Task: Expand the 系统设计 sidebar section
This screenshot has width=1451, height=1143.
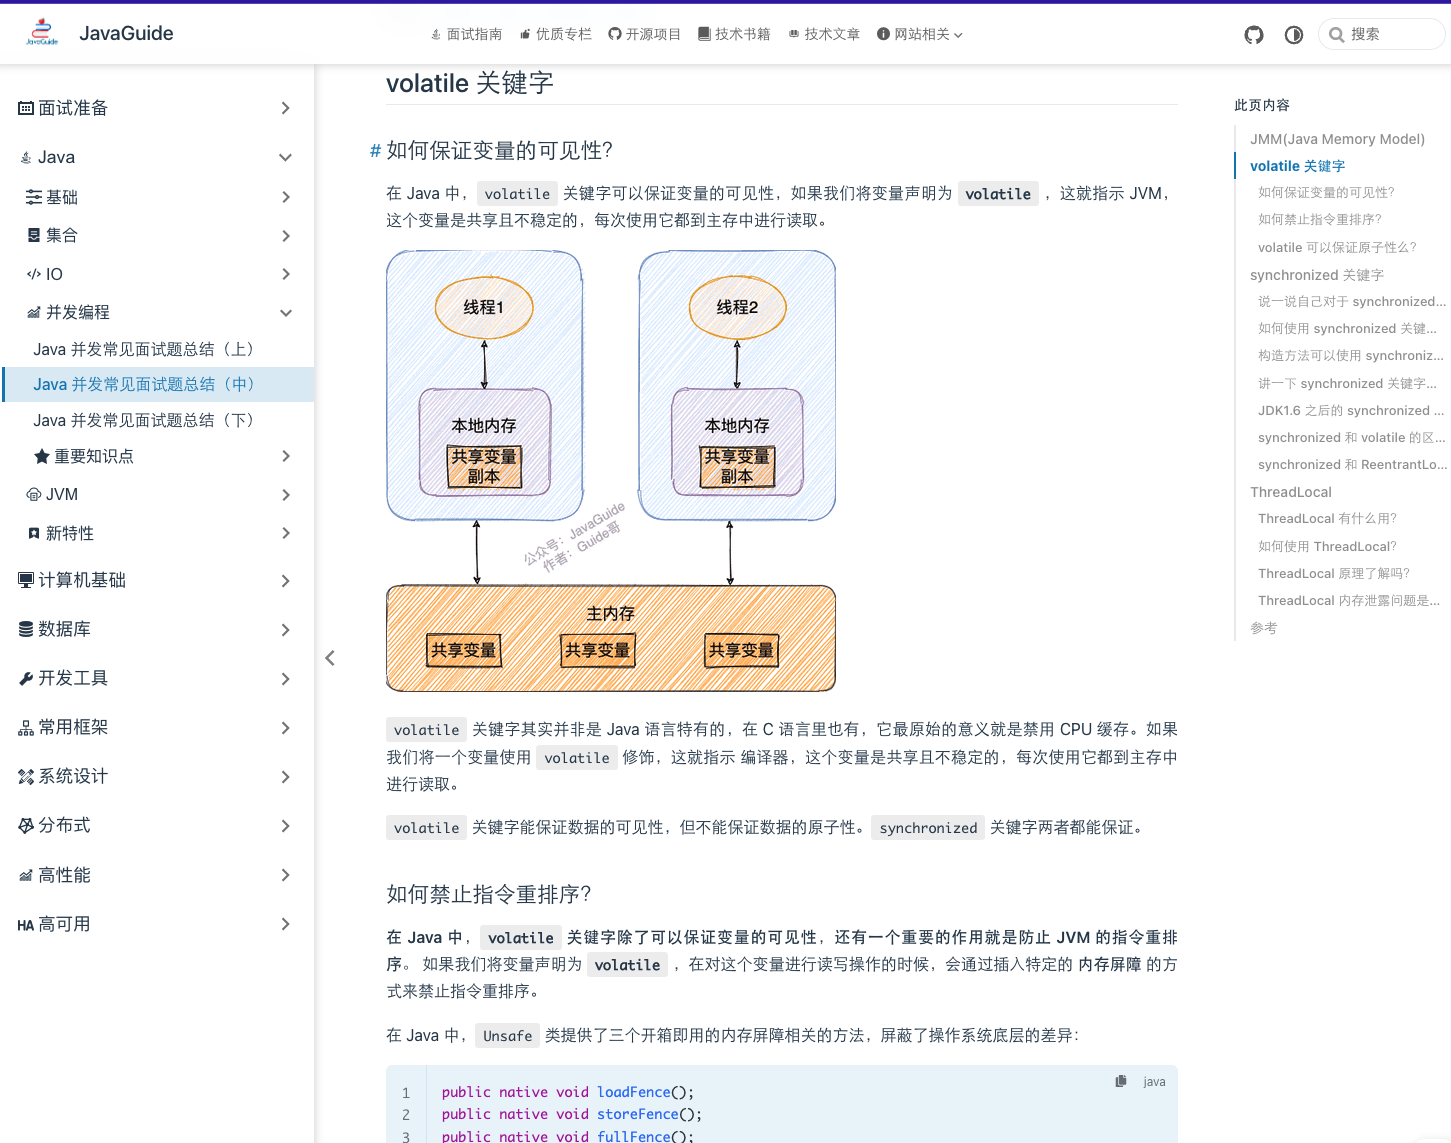Action: coord(157,776)
